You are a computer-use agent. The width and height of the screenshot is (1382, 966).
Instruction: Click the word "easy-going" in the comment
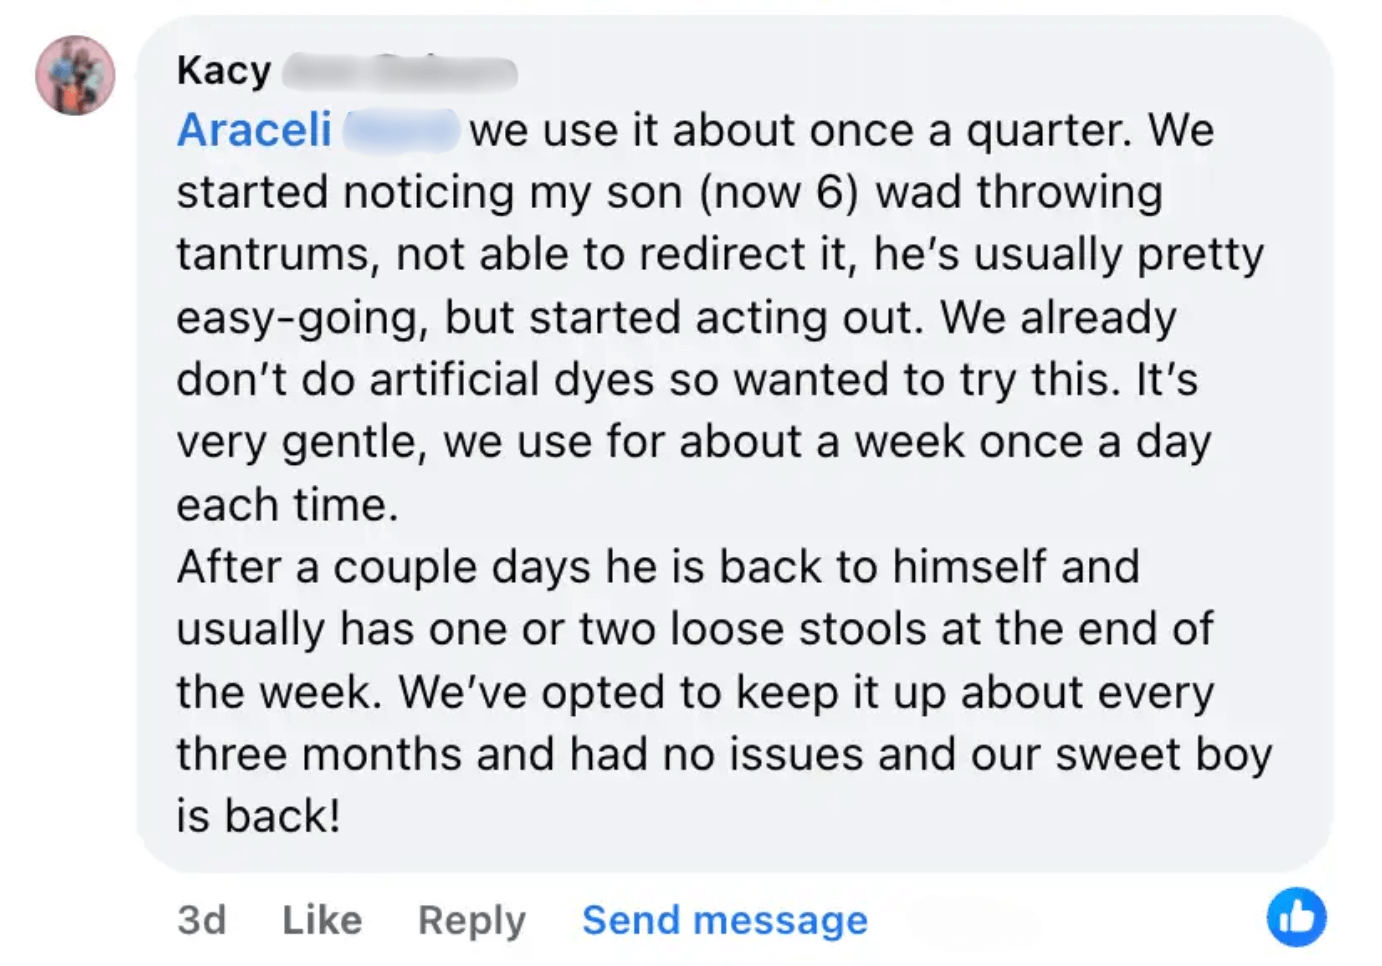click(x=302, y=318)
